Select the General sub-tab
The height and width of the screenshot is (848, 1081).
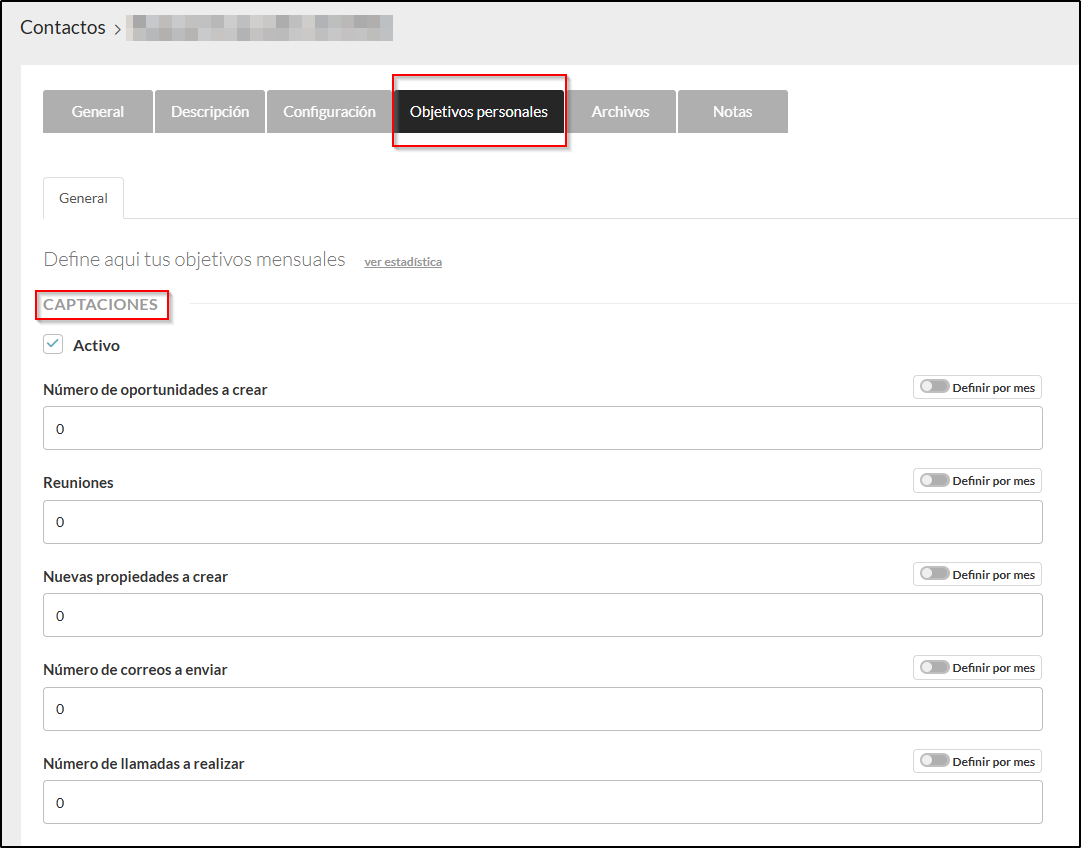(83, 198)
